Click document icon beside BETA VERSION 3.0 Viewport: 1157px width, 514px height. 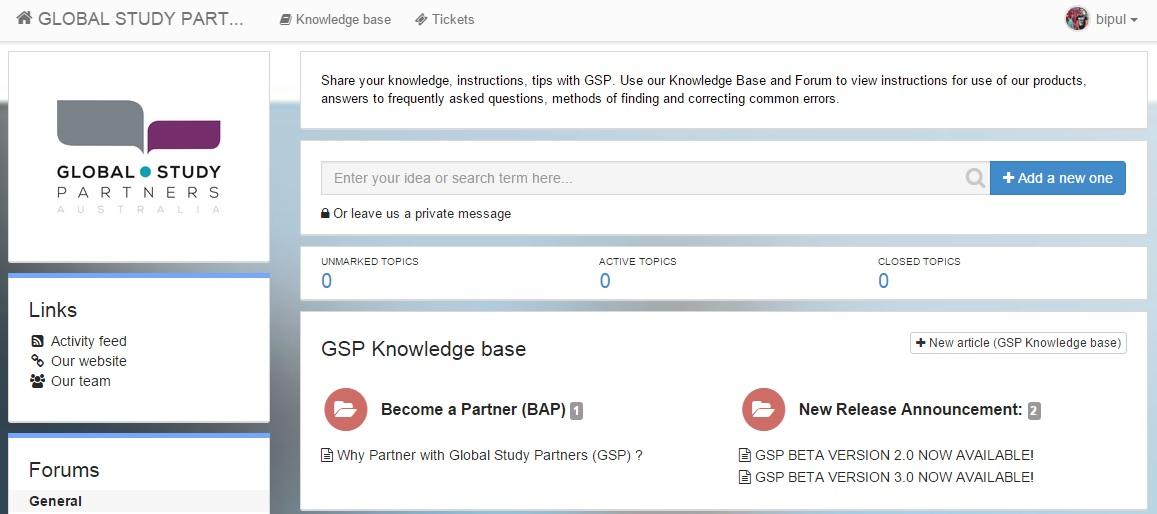pos(745,478)
